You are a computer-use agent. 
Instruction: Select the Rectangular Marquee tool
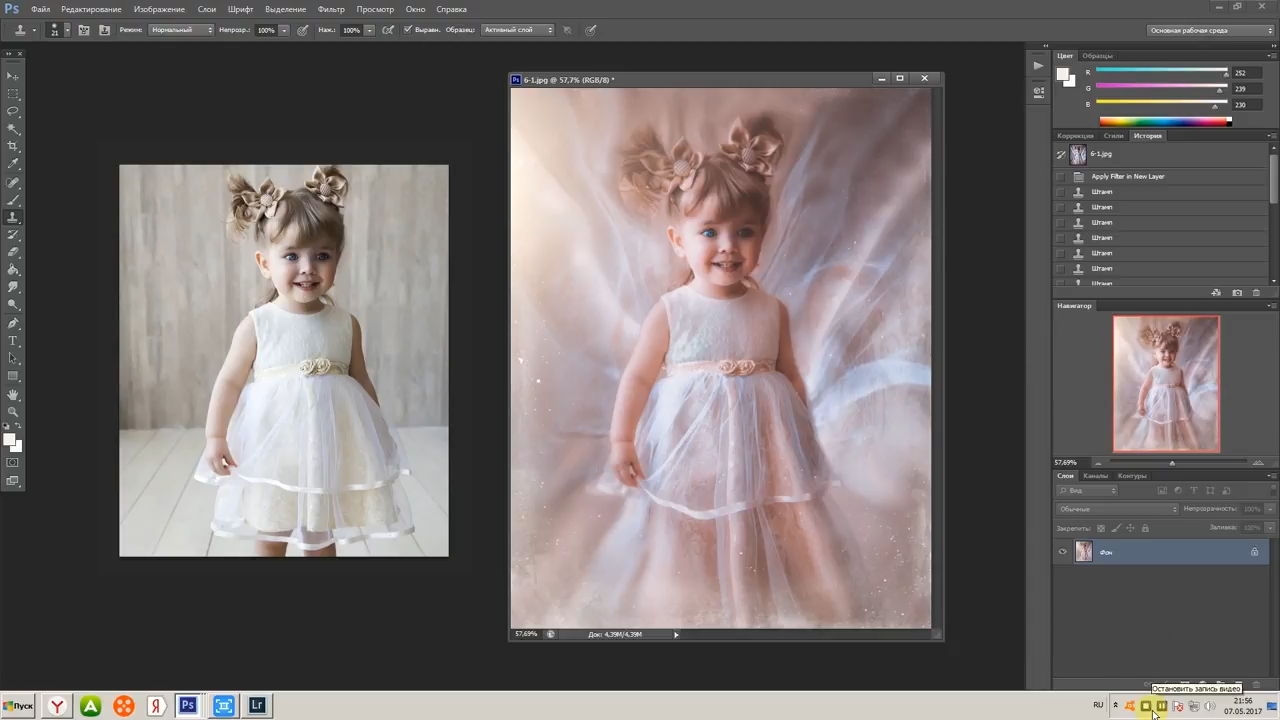click(13, 93)
